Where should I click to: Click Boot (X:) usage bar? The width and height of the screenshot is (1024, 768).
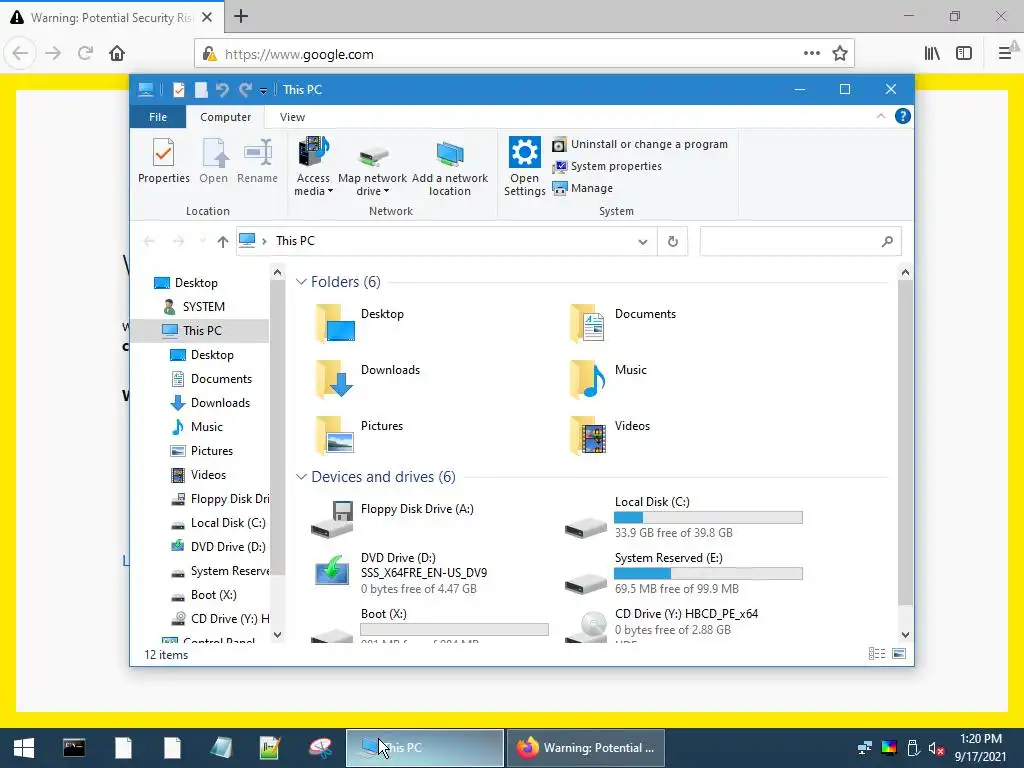[x=455, y=630]
